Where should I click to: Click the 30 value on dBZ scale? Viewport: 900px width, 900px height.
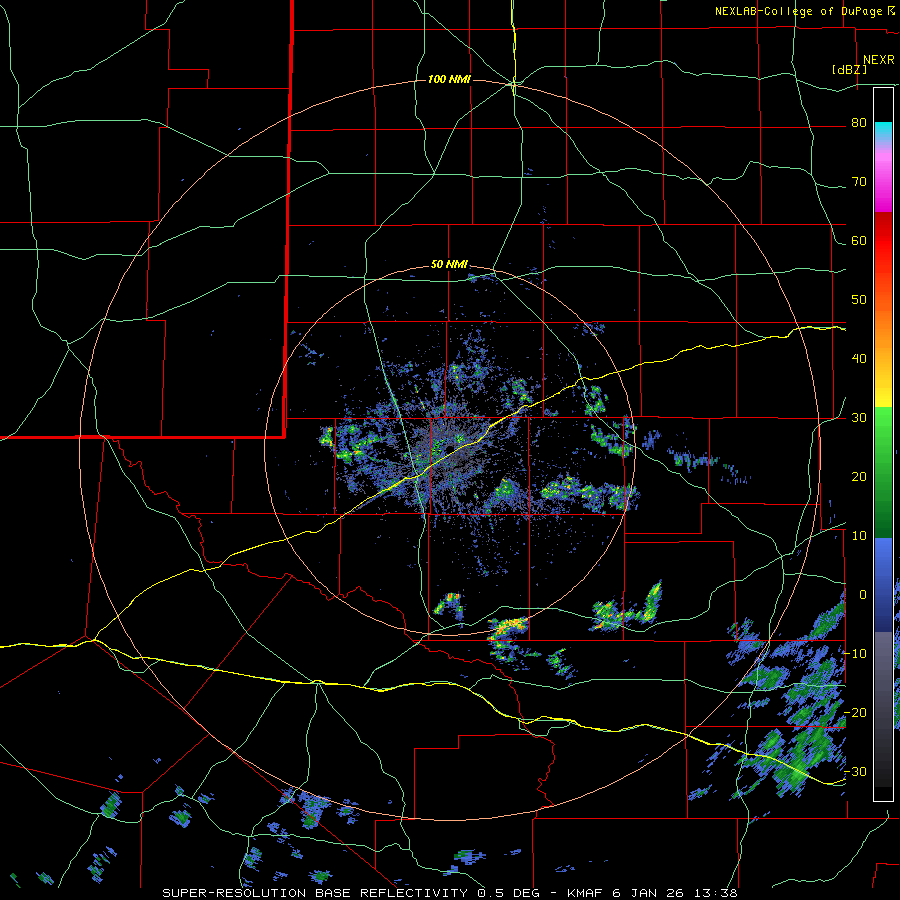[859, 417]
